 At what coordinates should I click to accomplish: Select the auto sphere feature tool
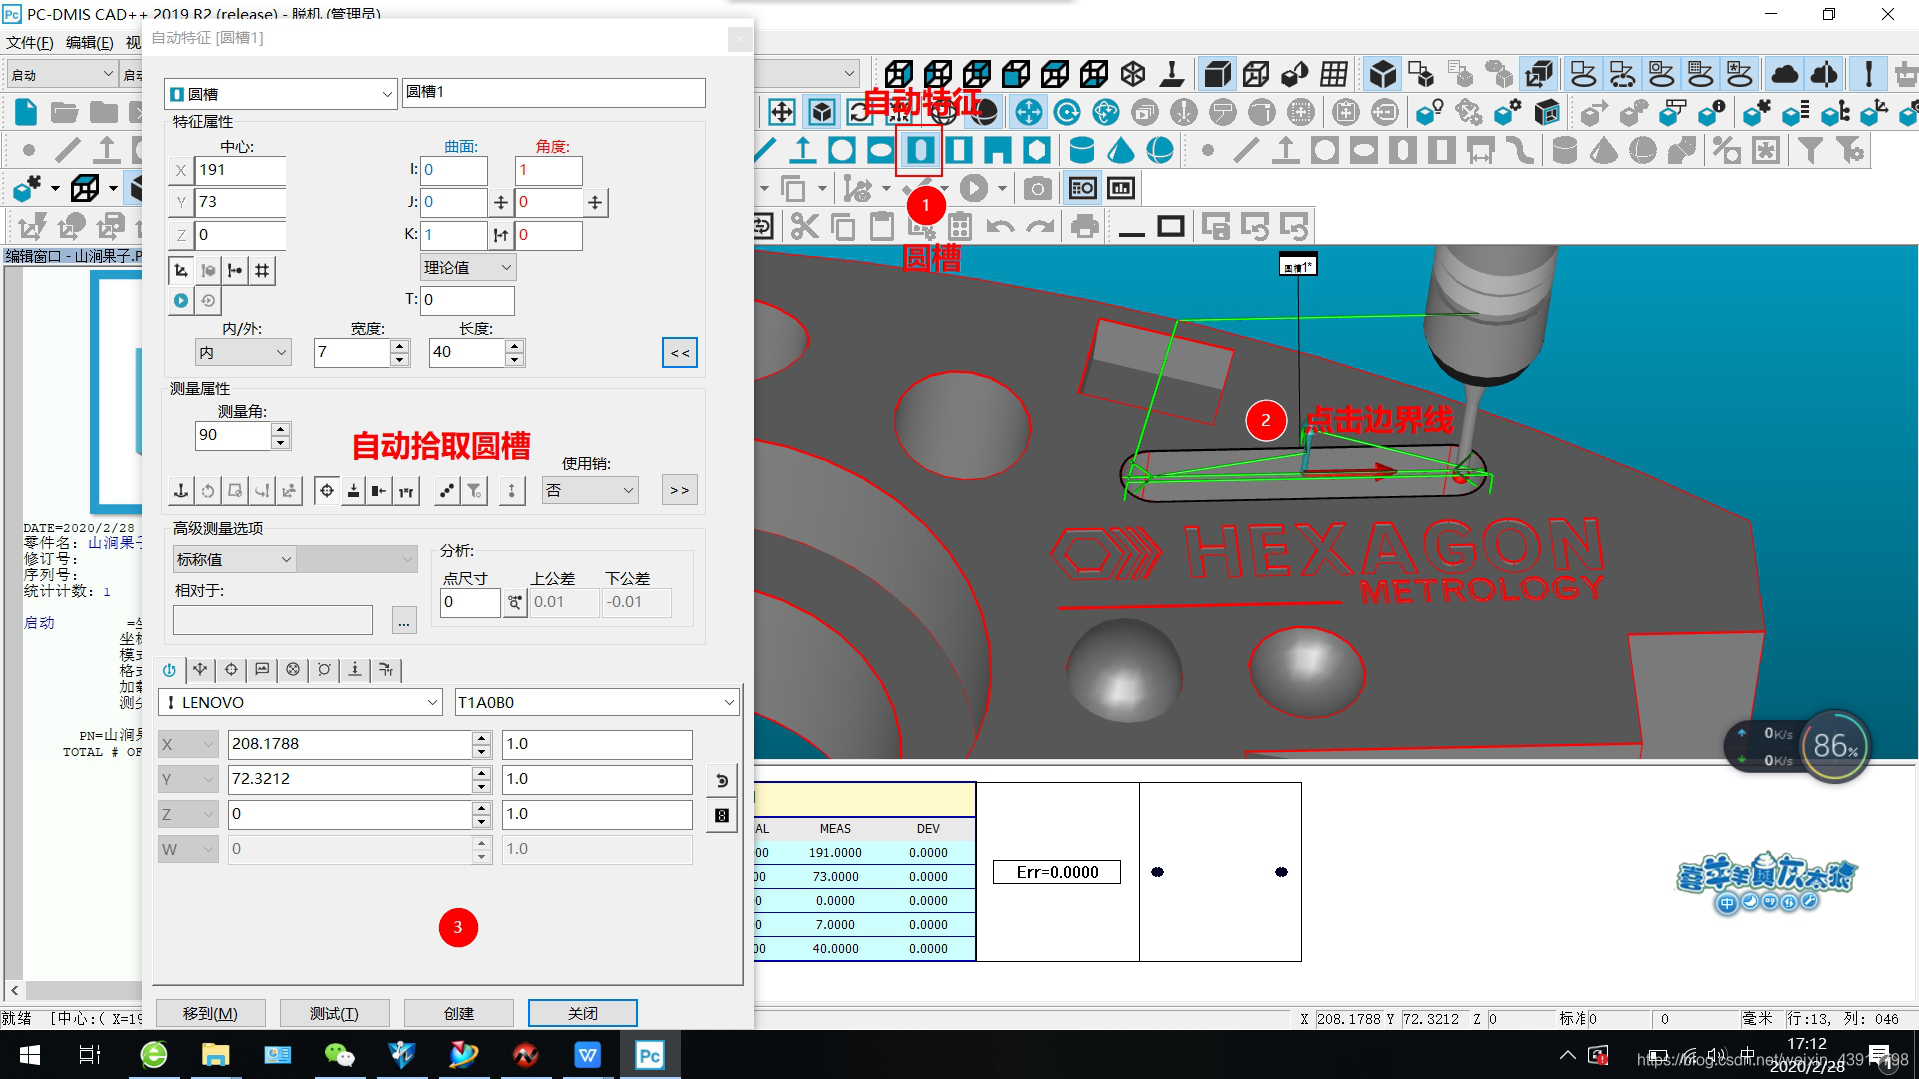(x=1160, y=151)
